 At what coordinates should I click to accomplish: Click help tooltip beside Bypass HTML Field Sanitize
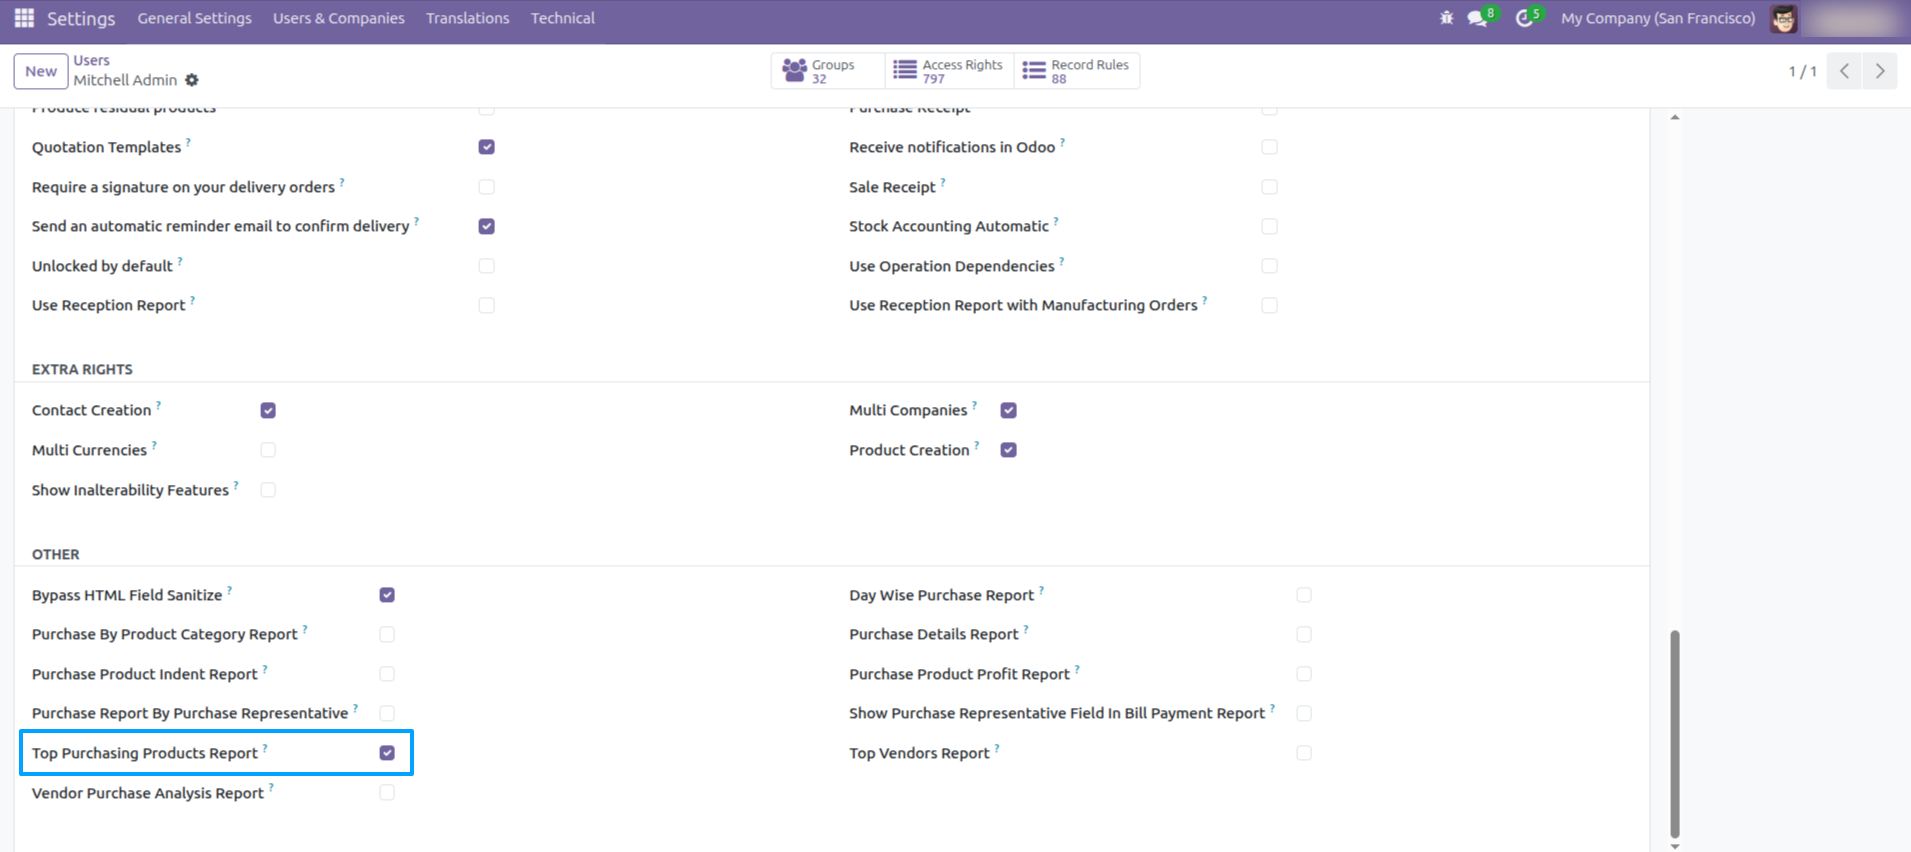[229, 590]
